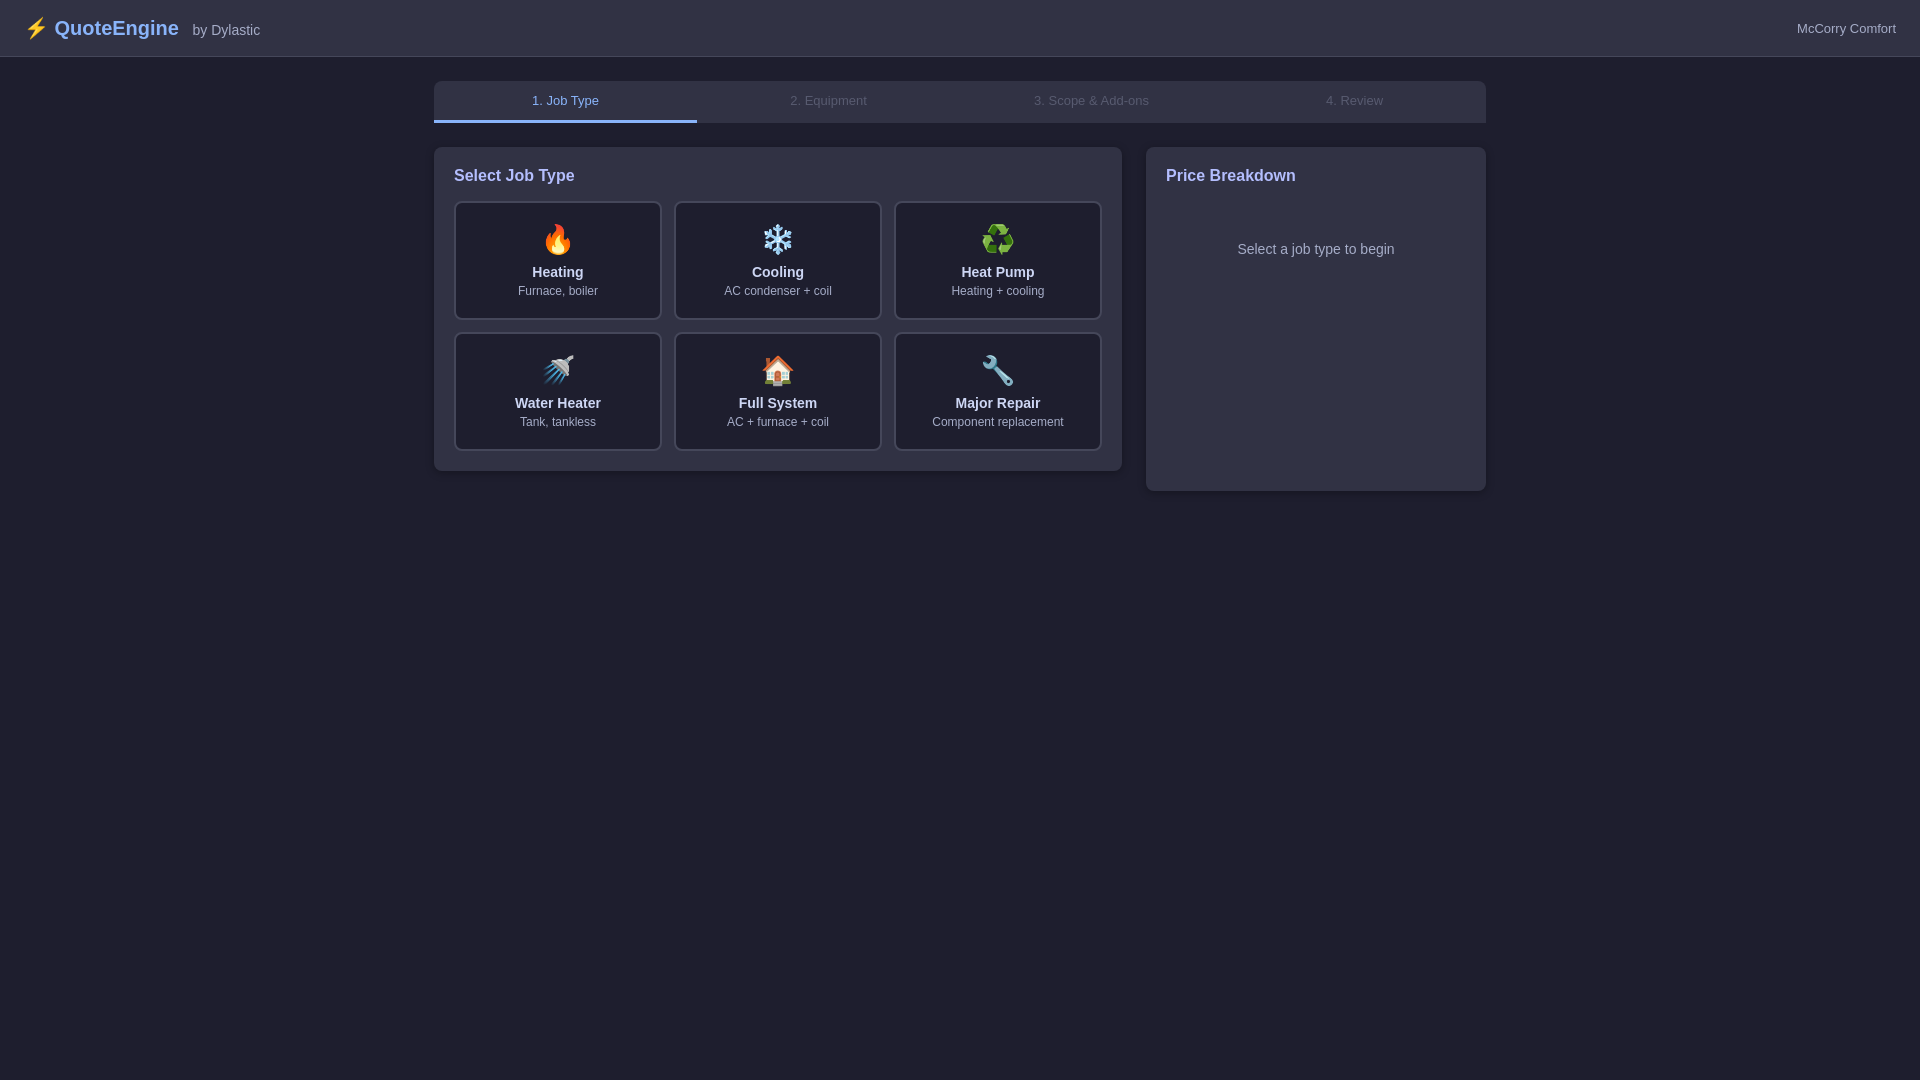This screenshot has width=1920, height=1080.
Task: Click the Heat Pump recycle icon
Action: (x=998, y=240)
